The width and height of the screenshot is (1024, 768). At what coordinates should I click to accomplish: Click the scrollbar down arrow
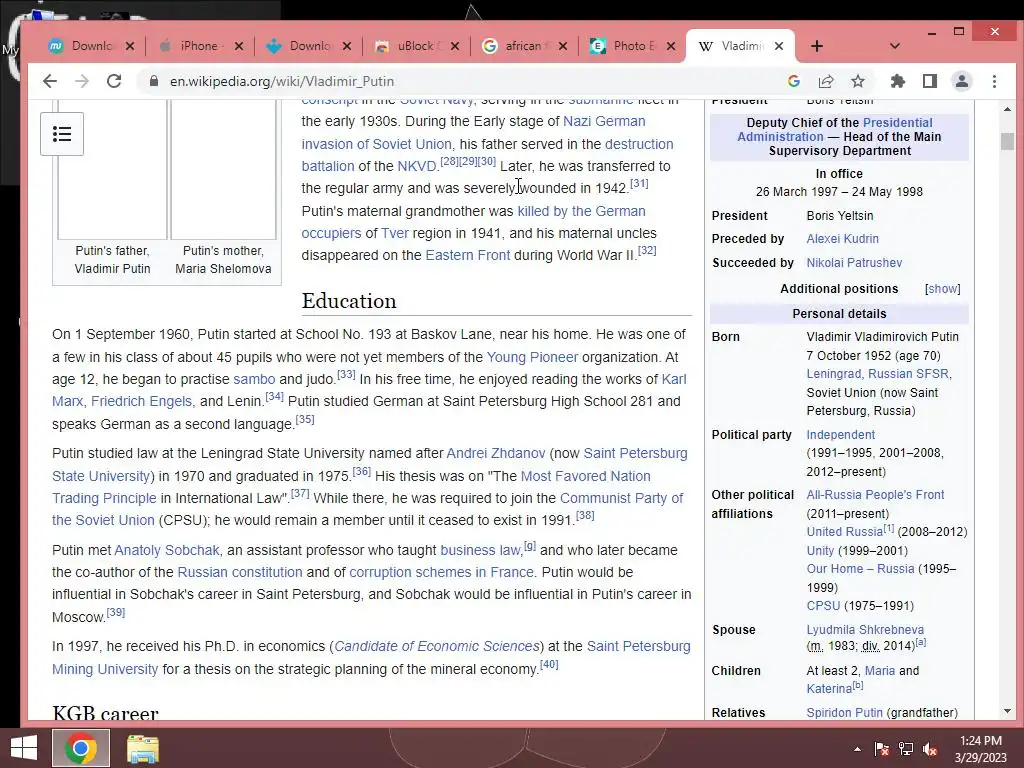point(1007,711)
